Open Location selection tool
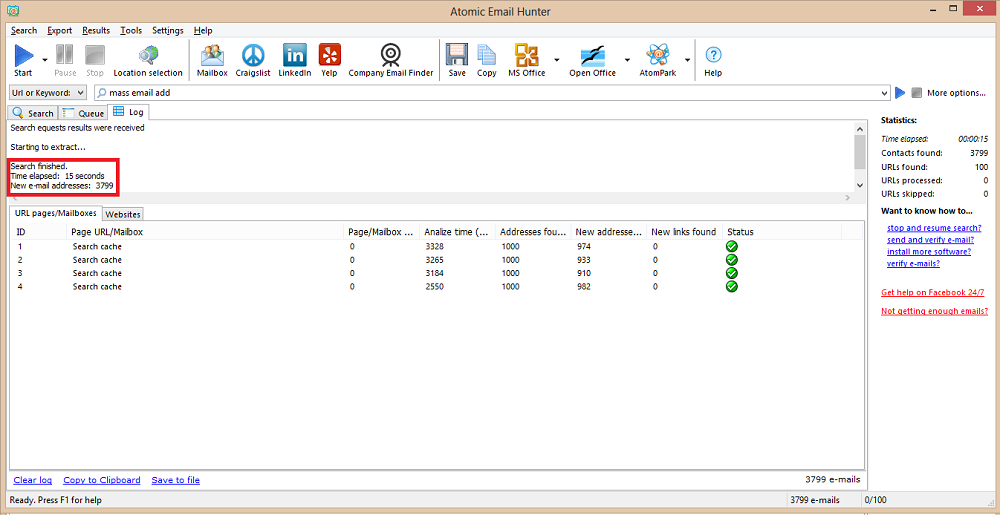The width and height of the screenshot is (1000, 515). (148, 61)
